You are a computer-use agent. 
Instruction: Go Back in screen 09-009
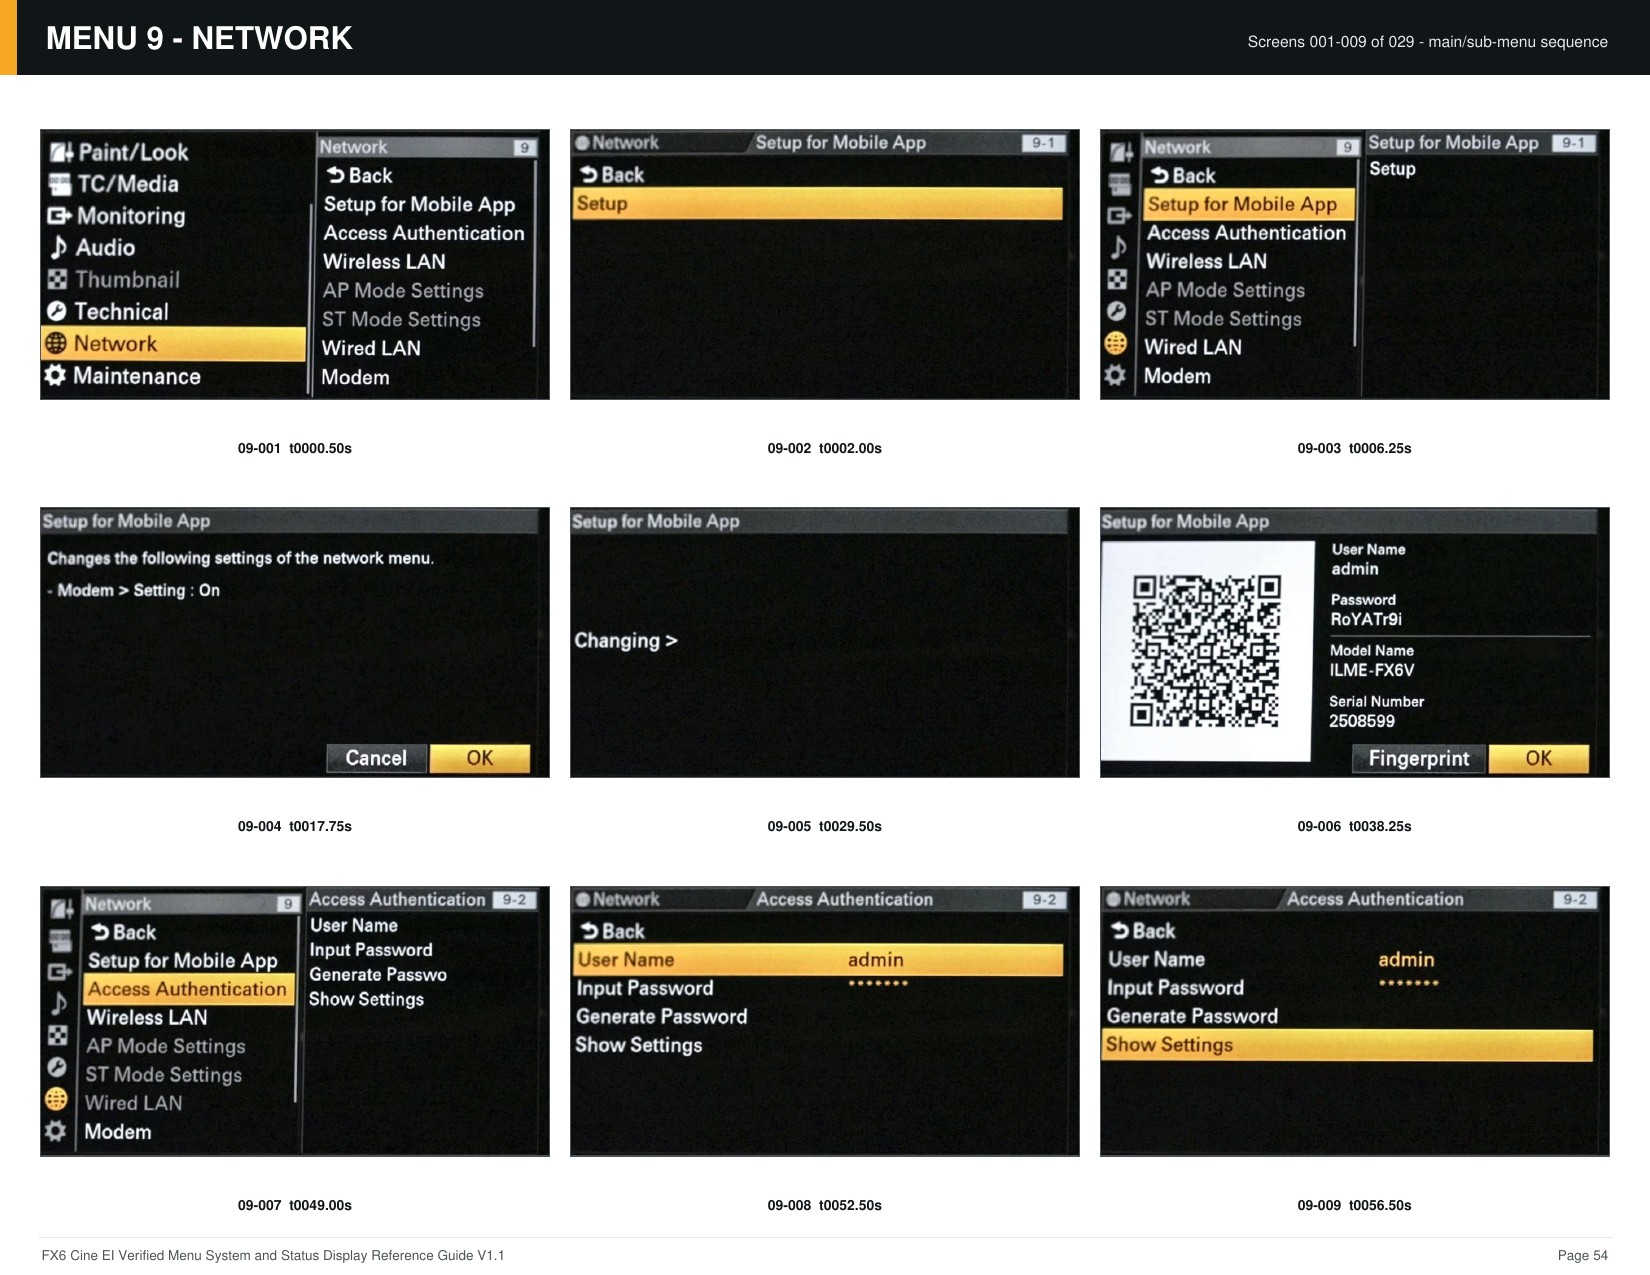pos(1143,931)
